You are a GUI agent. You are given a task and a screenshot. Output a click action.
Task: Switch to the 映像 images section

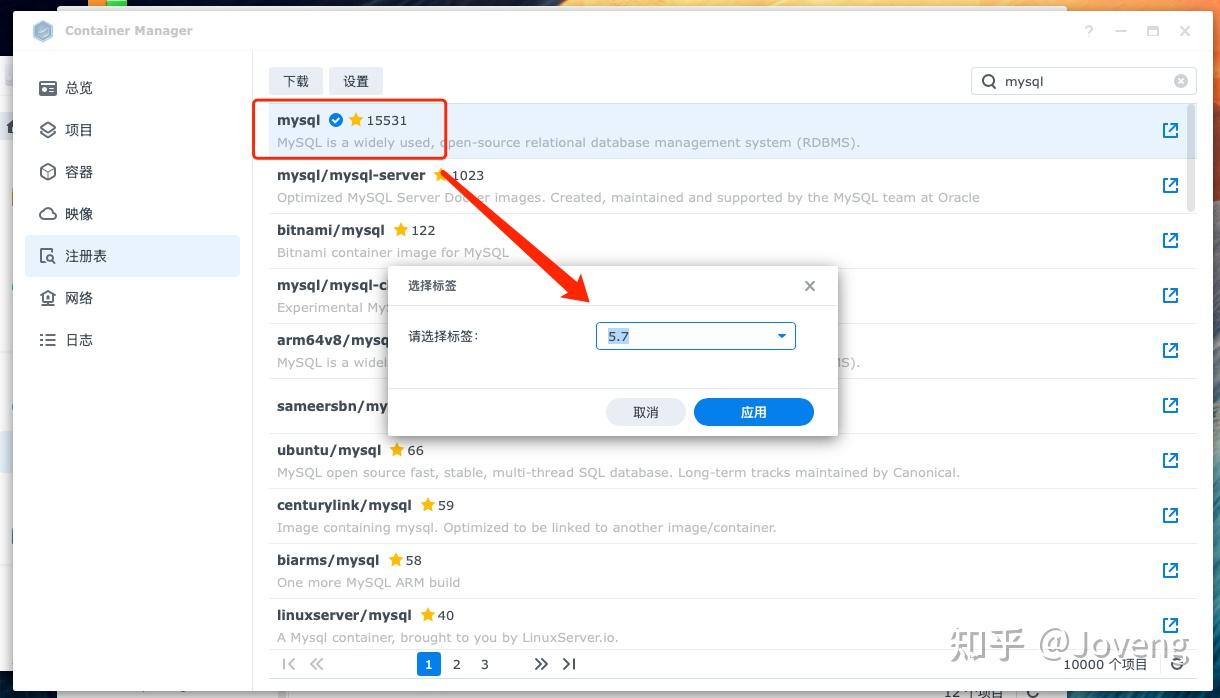pos(77,213)
